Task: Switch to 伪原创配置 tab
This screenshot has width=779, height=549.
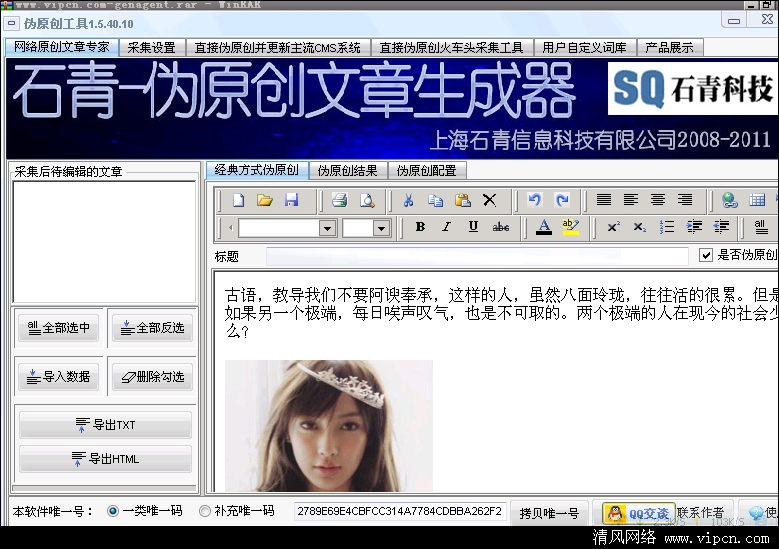Action: pos(426,171)
